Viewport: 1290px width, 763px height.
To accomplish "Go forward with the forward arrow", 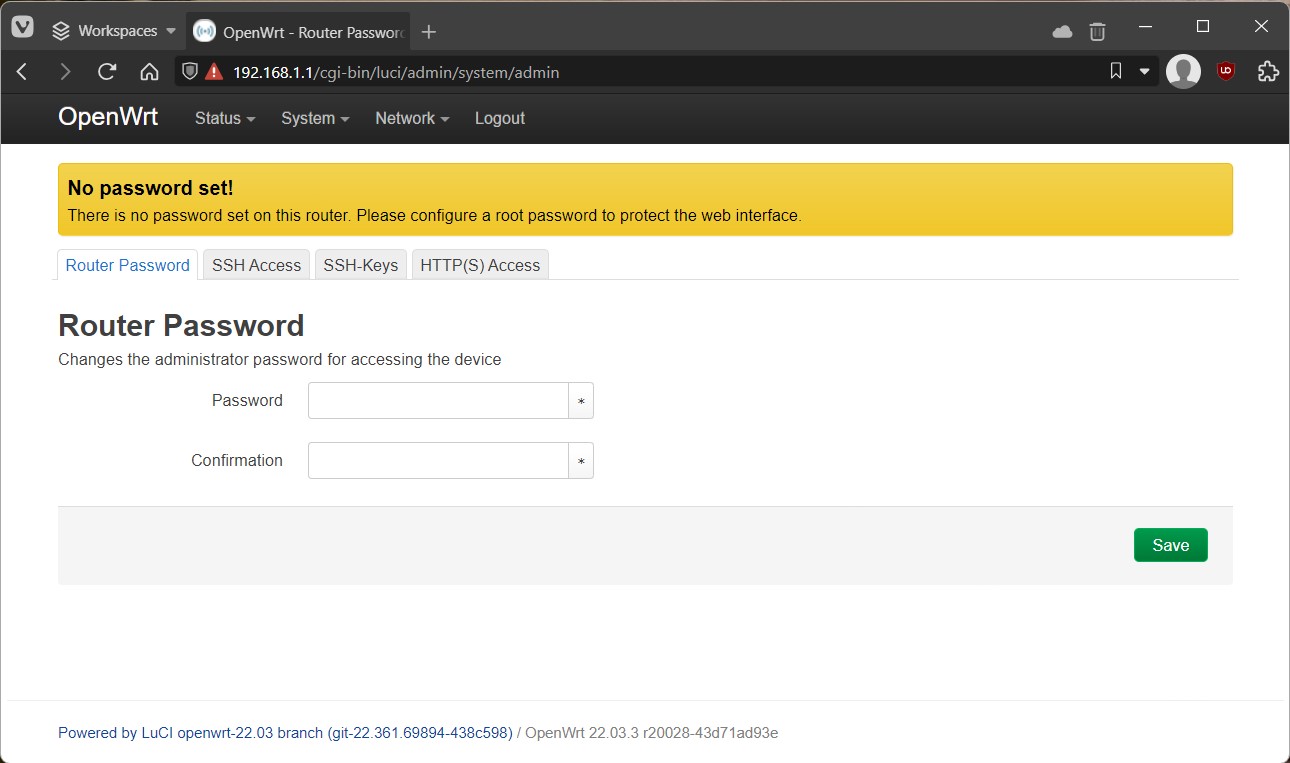I will (x=65, y=71).
